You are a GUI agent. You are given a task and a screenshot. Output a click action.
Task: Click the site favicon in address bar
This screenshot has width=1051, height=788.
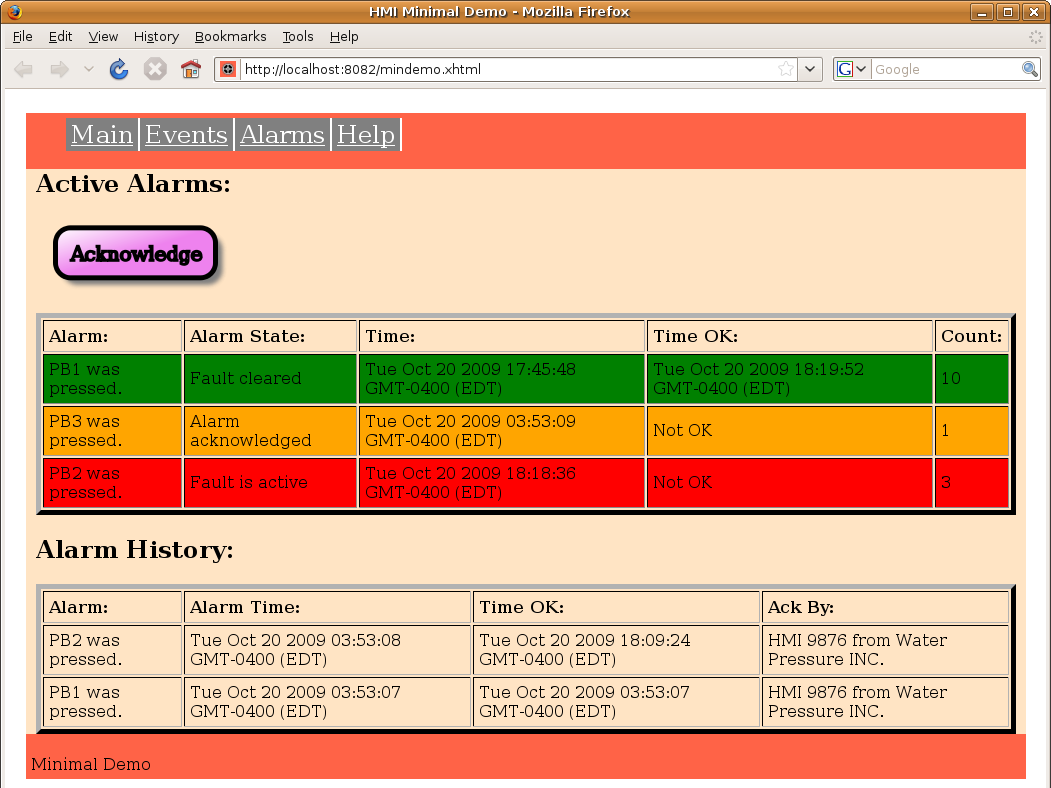[228, 69]
